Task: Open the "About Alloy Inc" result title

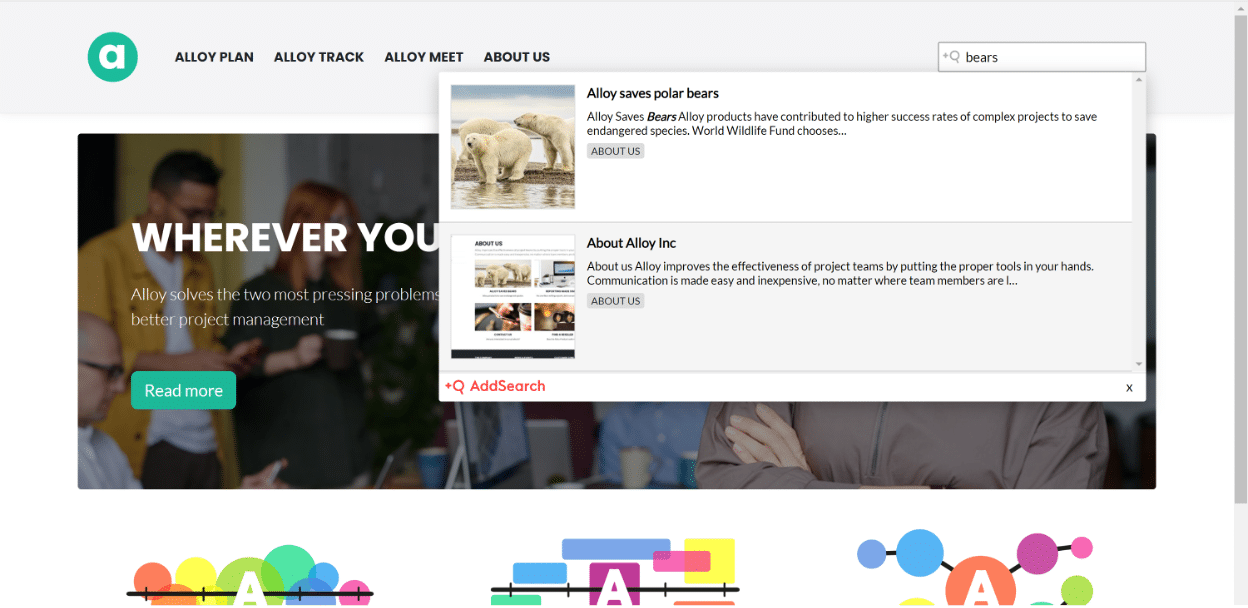Action: [x=632, y=243]
